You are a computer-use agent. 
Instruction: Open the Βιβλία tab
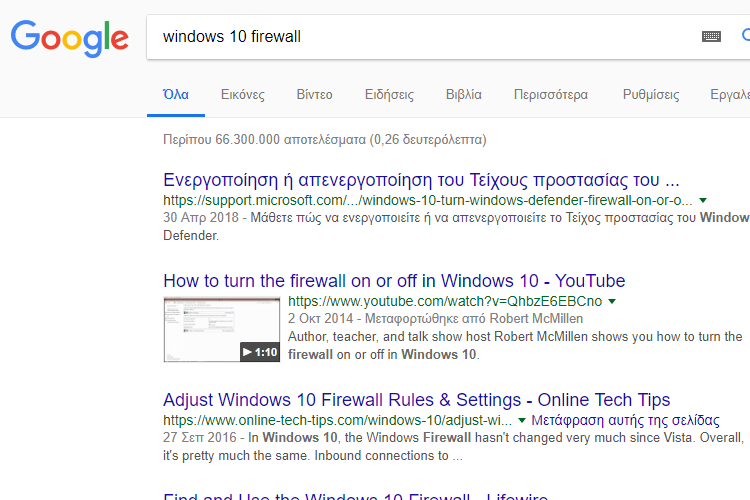click(463, 95)
